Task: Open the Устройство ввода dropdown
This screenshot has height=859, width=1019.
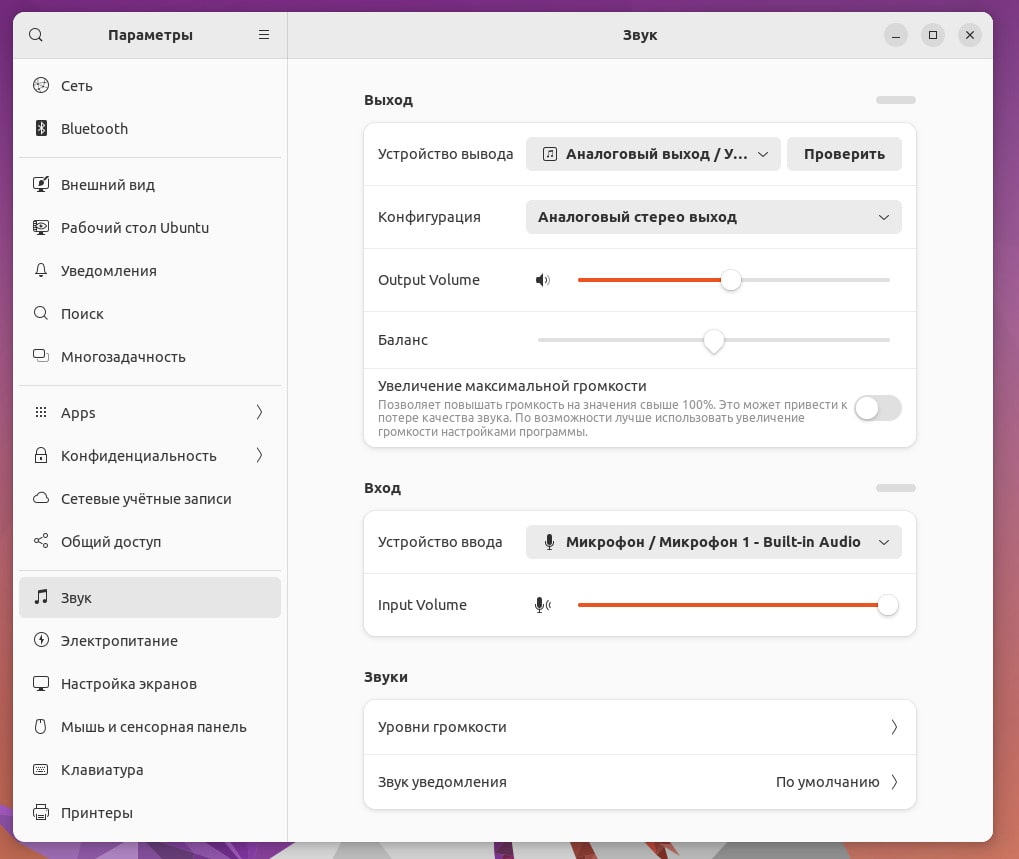Action: coord(714,542)
